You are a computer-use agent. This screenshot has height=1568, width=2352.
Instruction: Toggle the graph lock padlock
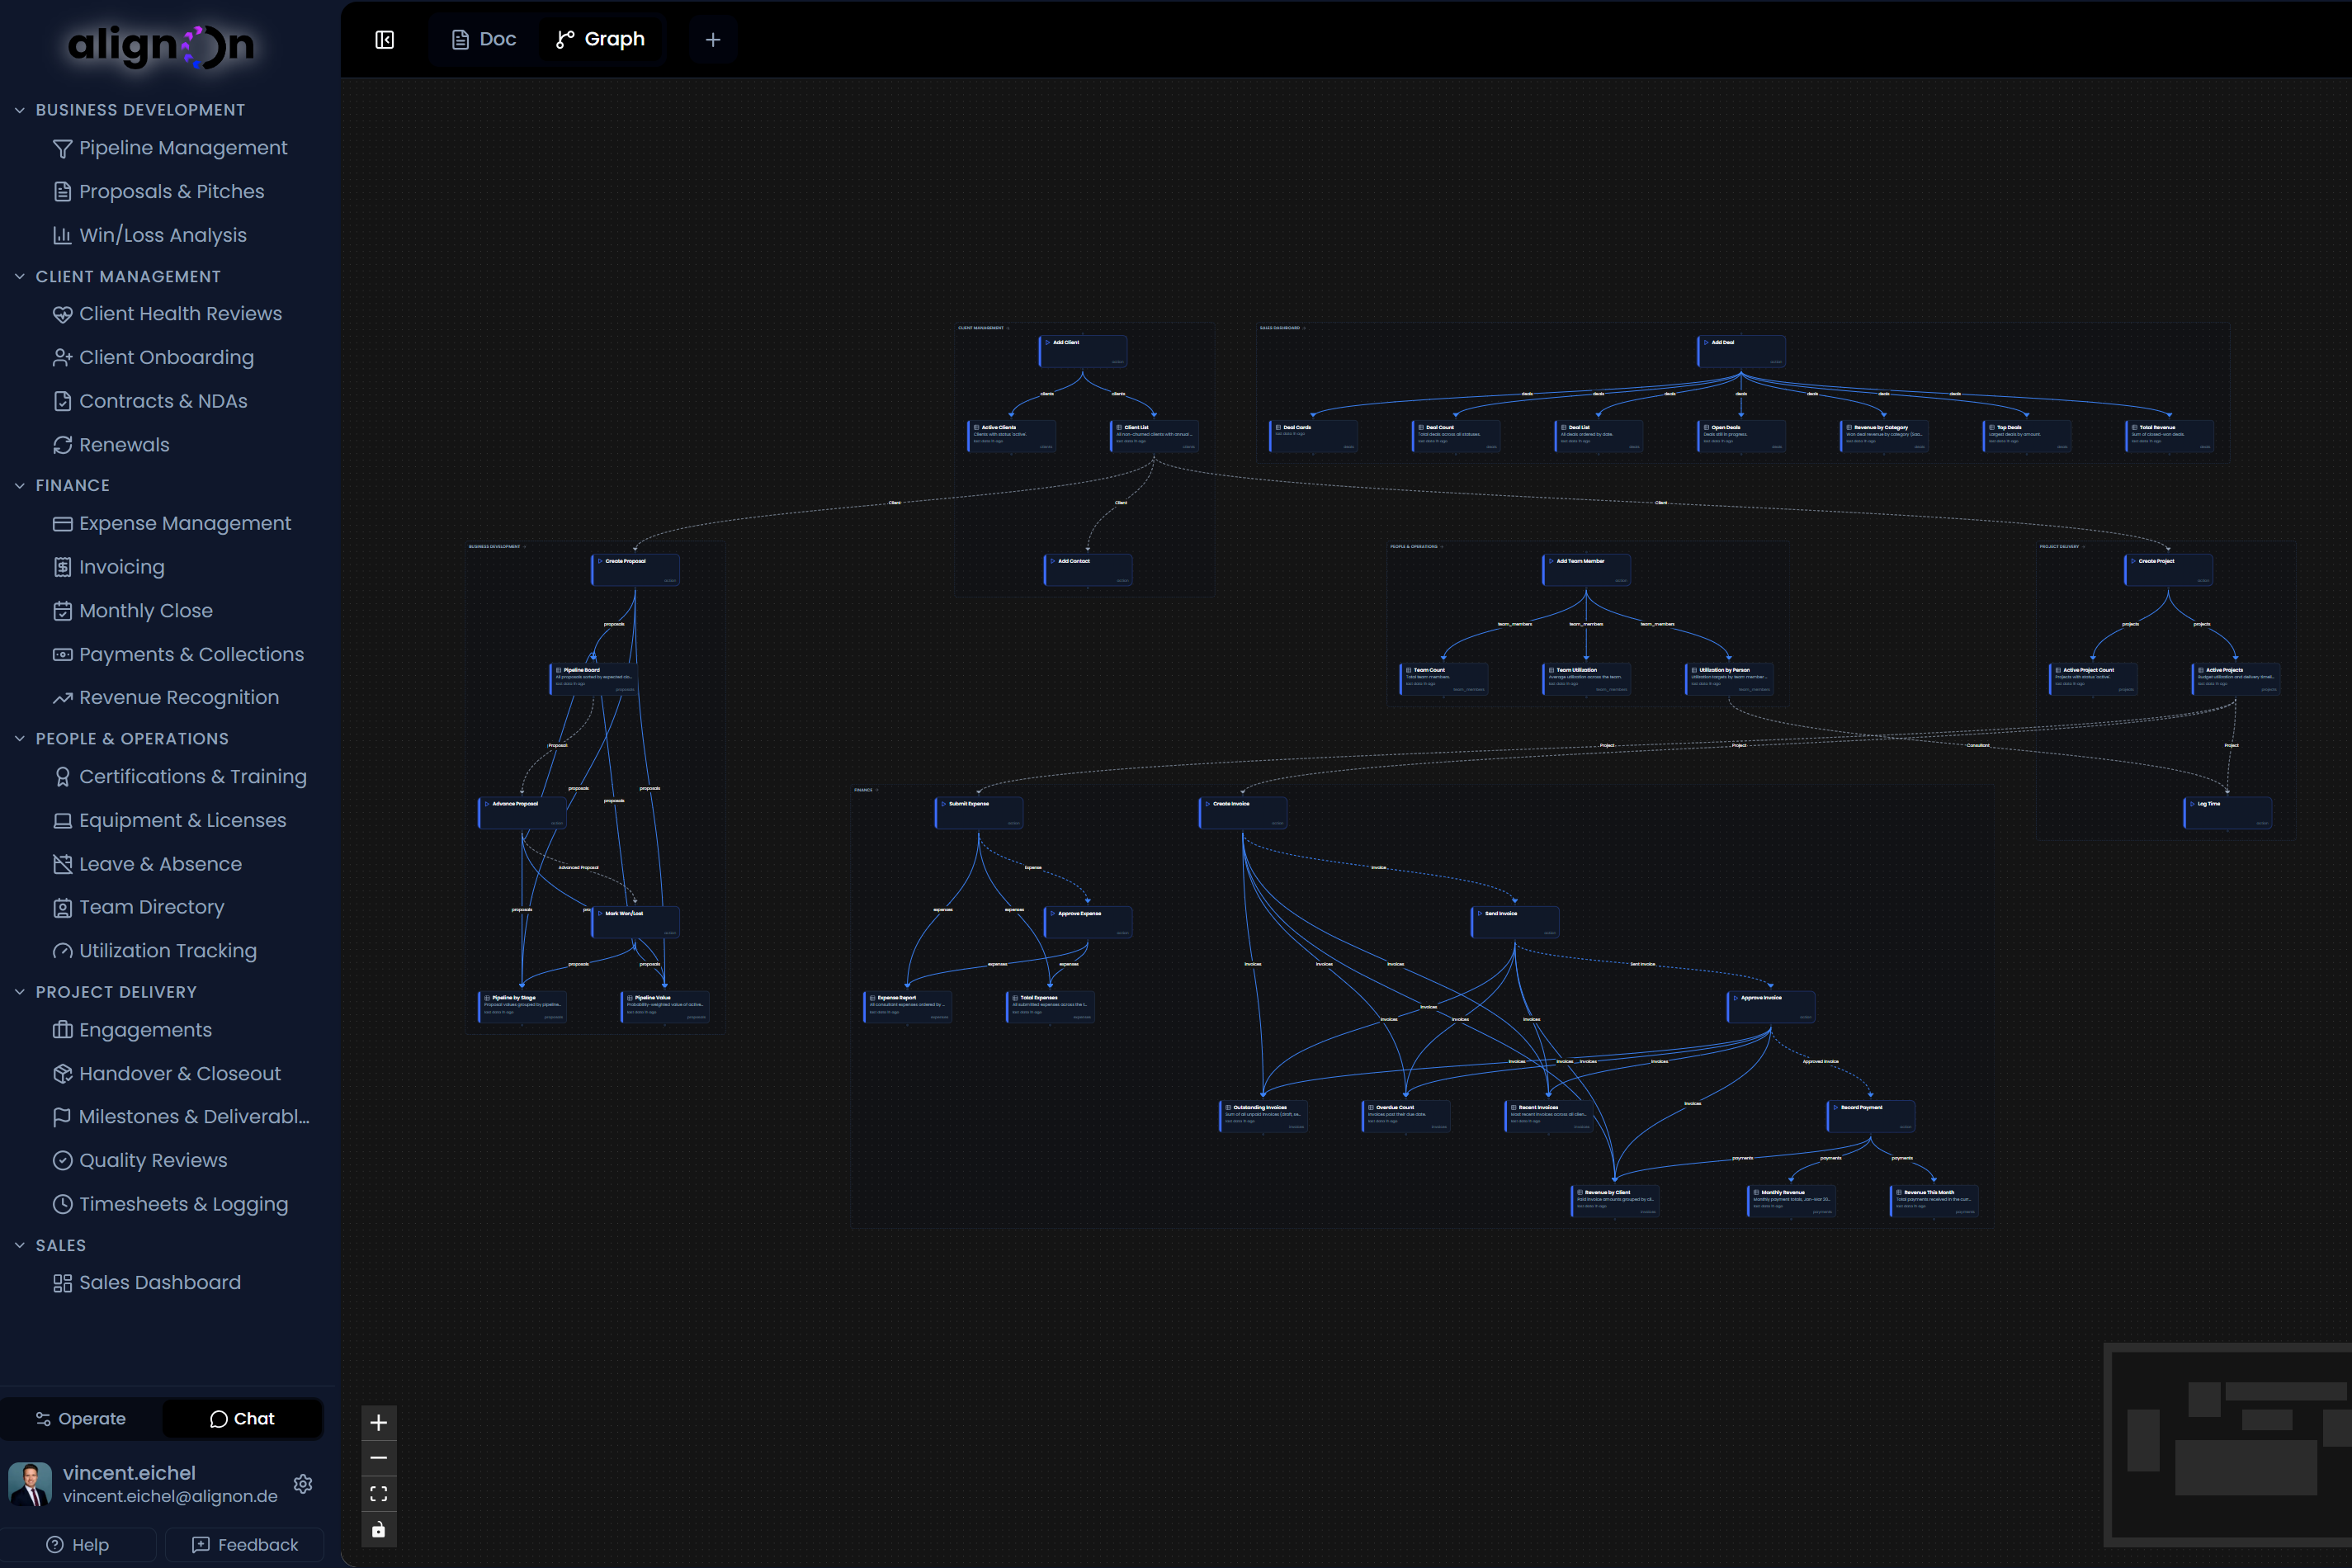pos(379,1529)
